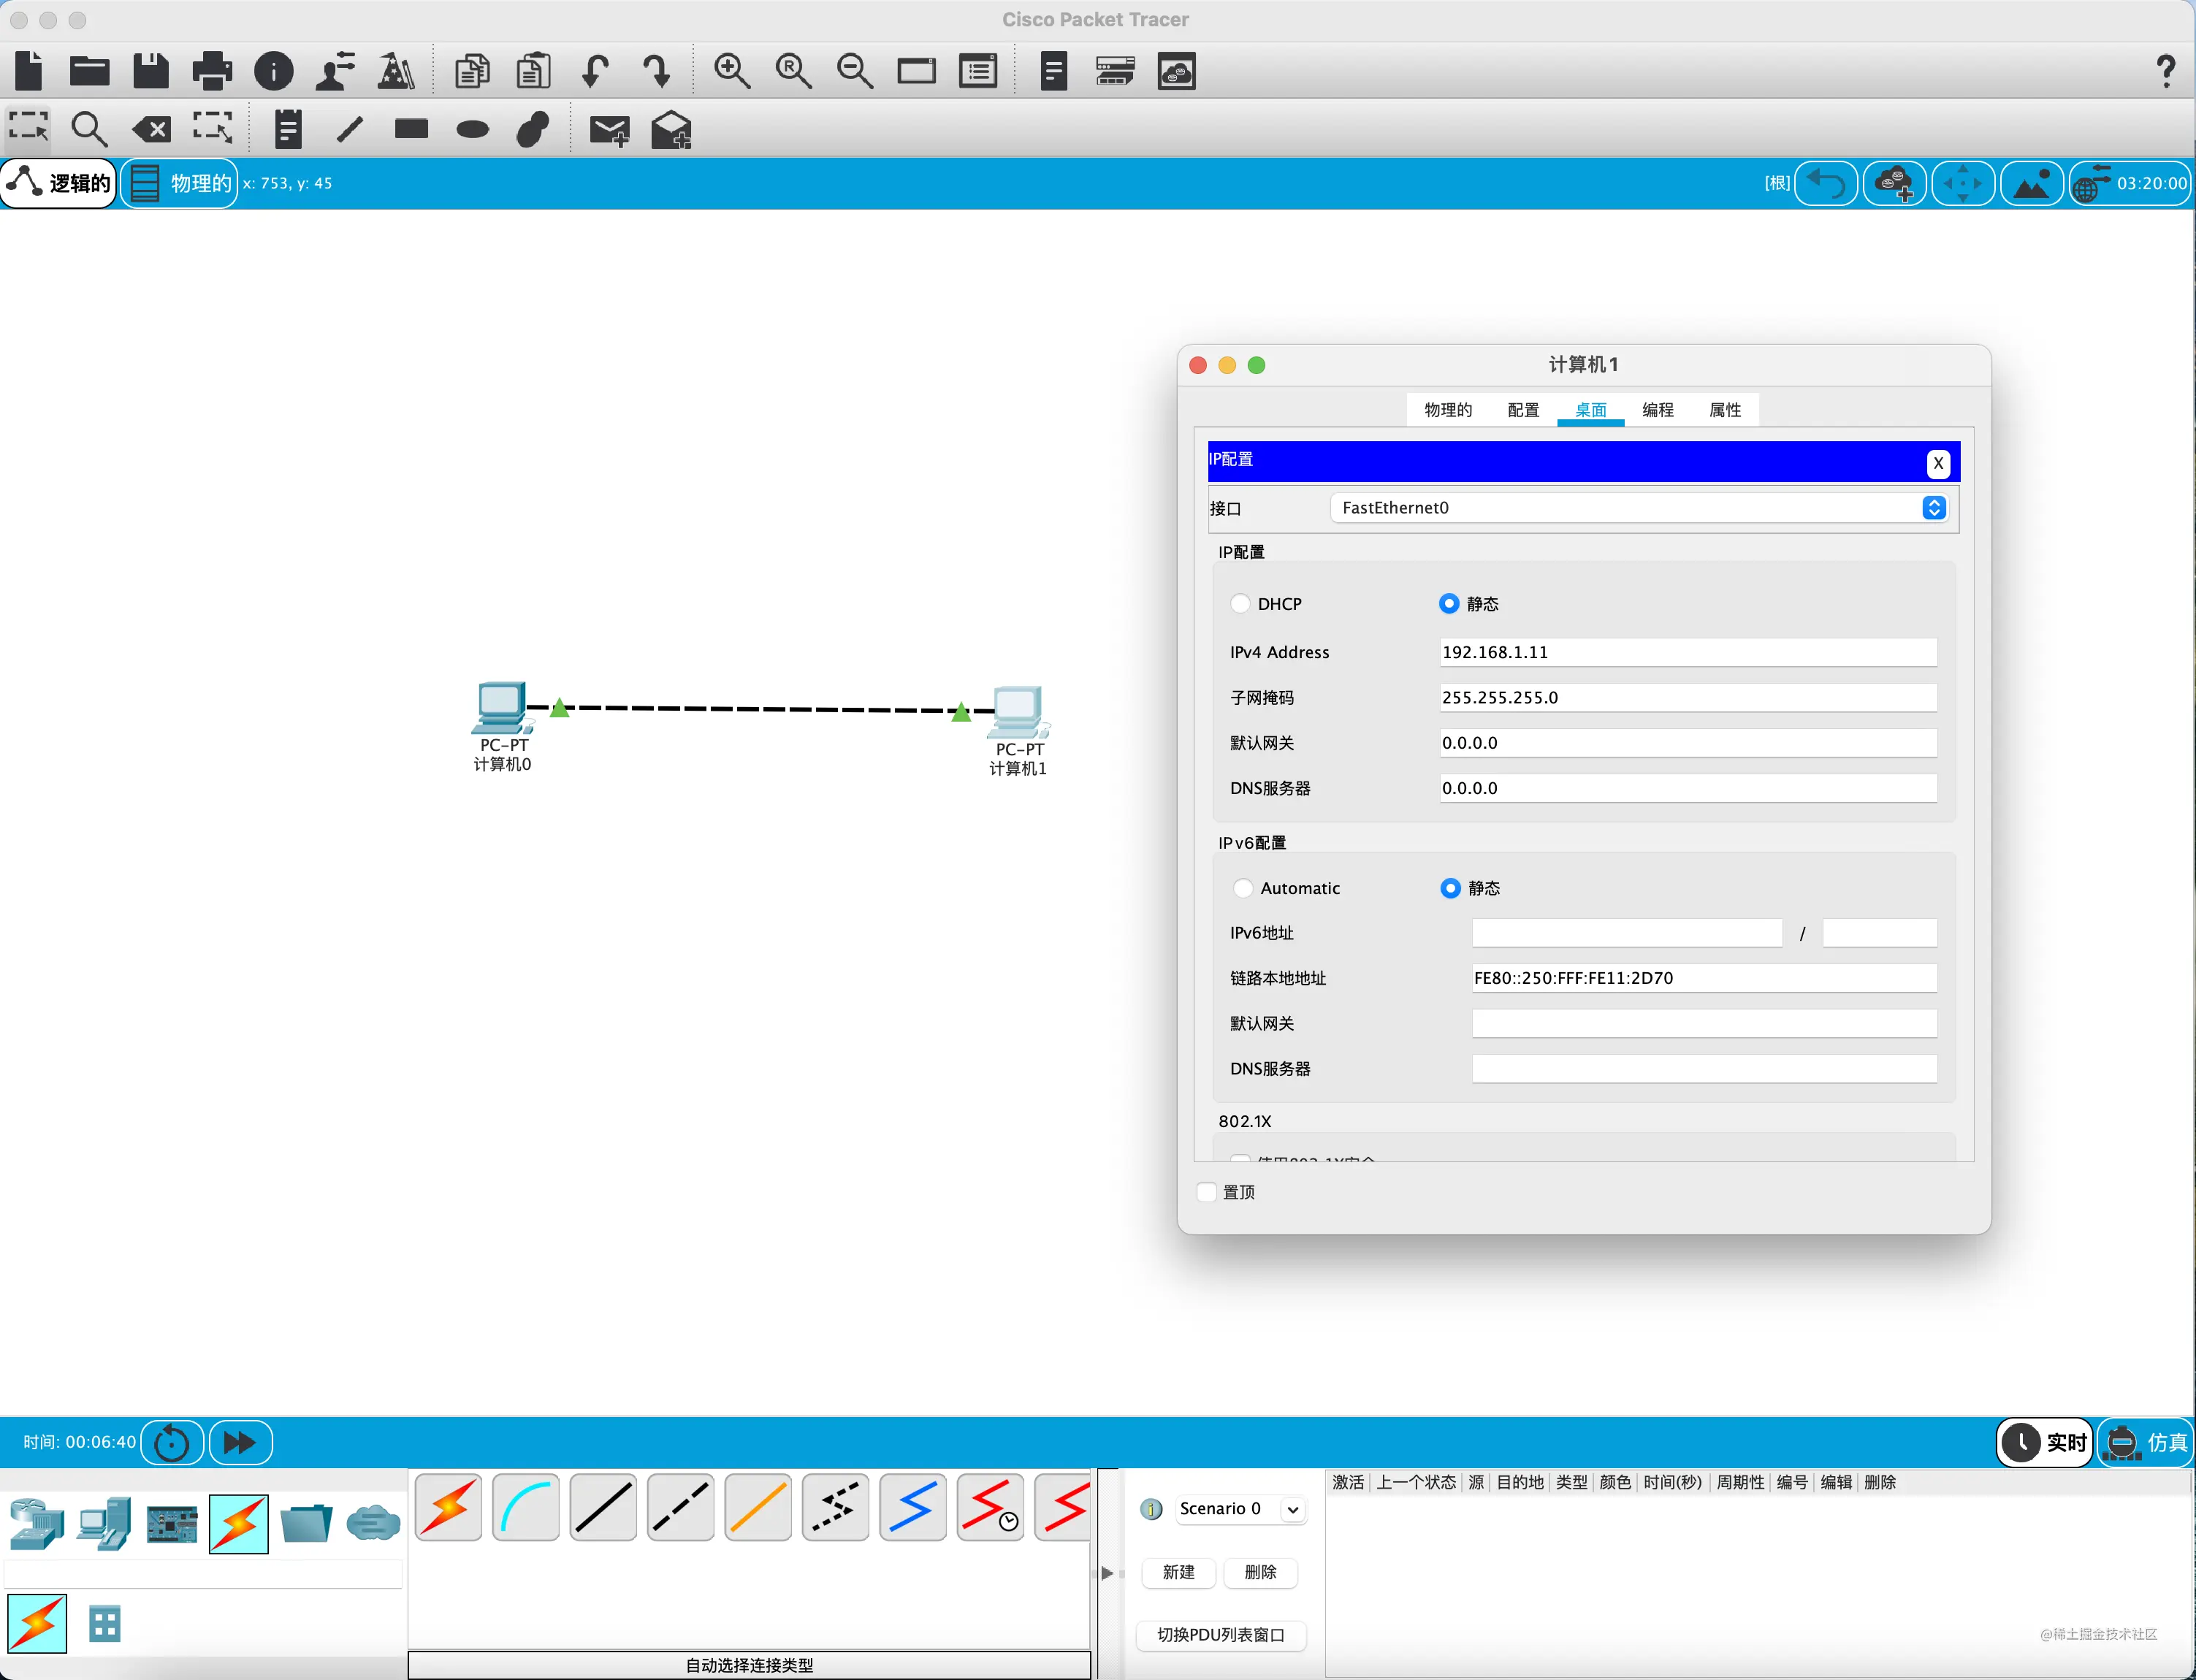
Task: Click the 新建 scenario button
Action: coord(1178,1572)
